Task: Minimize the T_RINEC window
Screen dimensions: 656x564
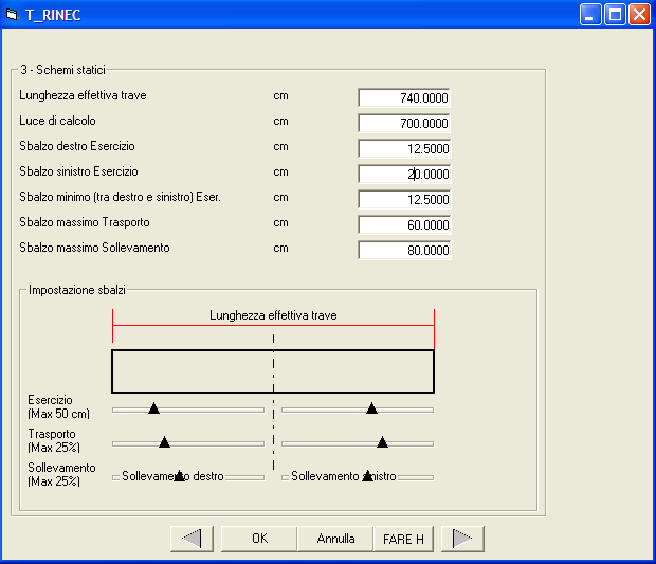Action: click(x=591, y=15)
